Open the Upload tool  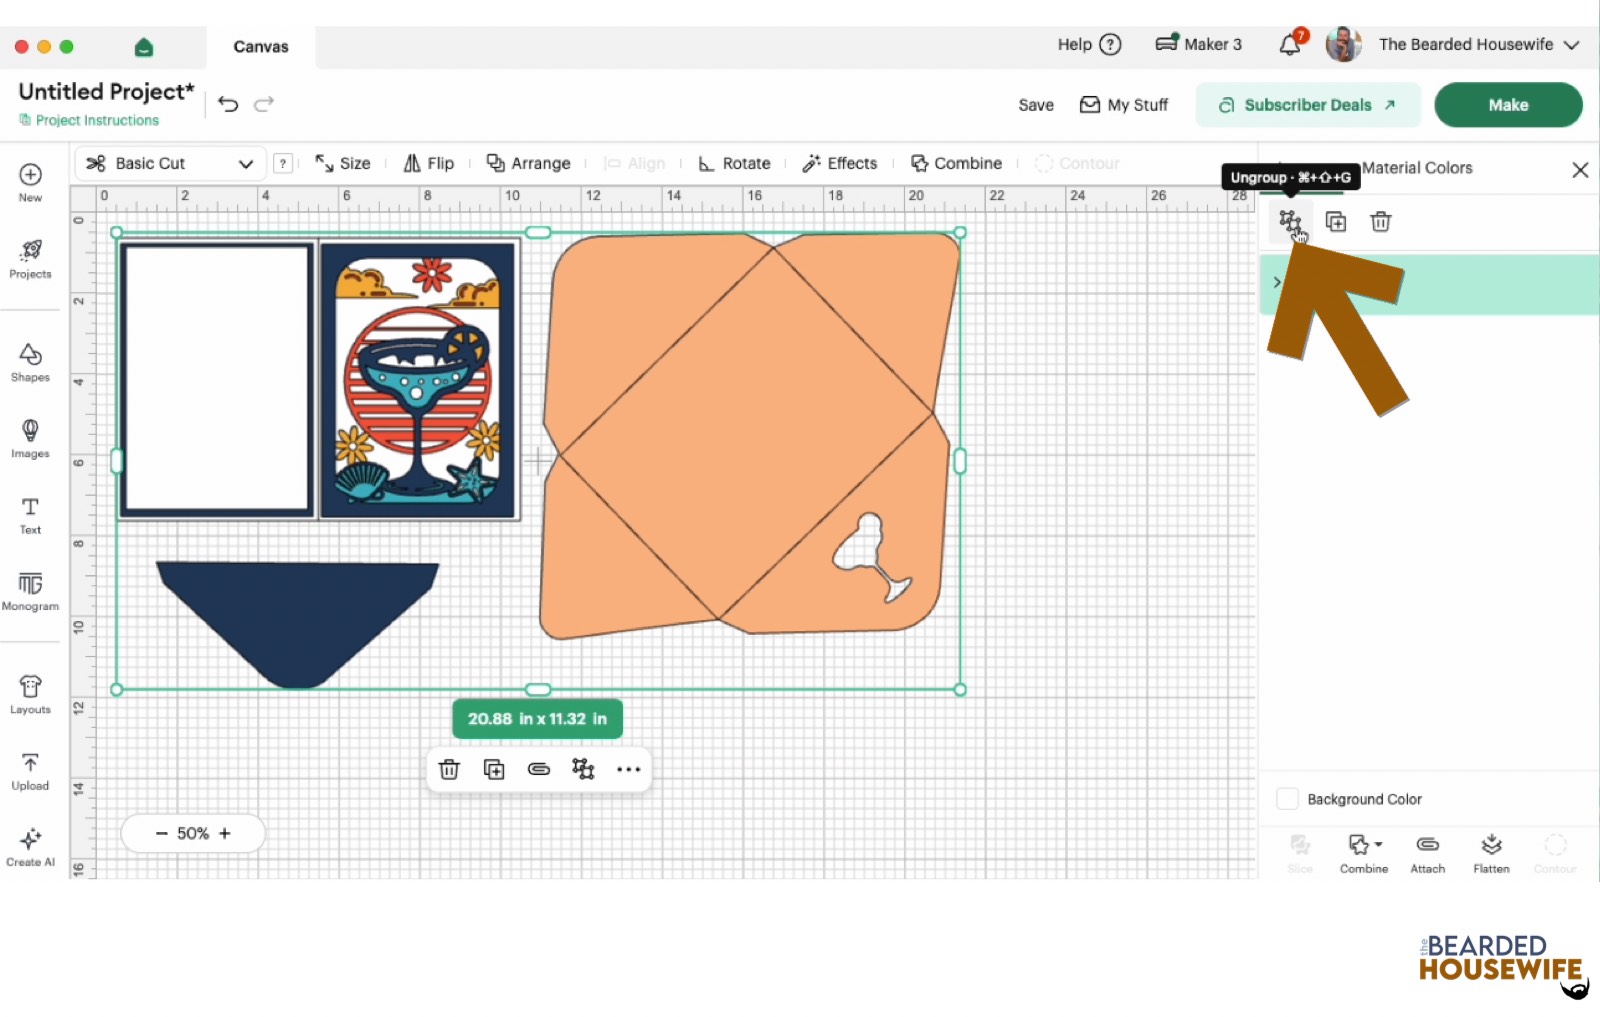tap(30, 771)
